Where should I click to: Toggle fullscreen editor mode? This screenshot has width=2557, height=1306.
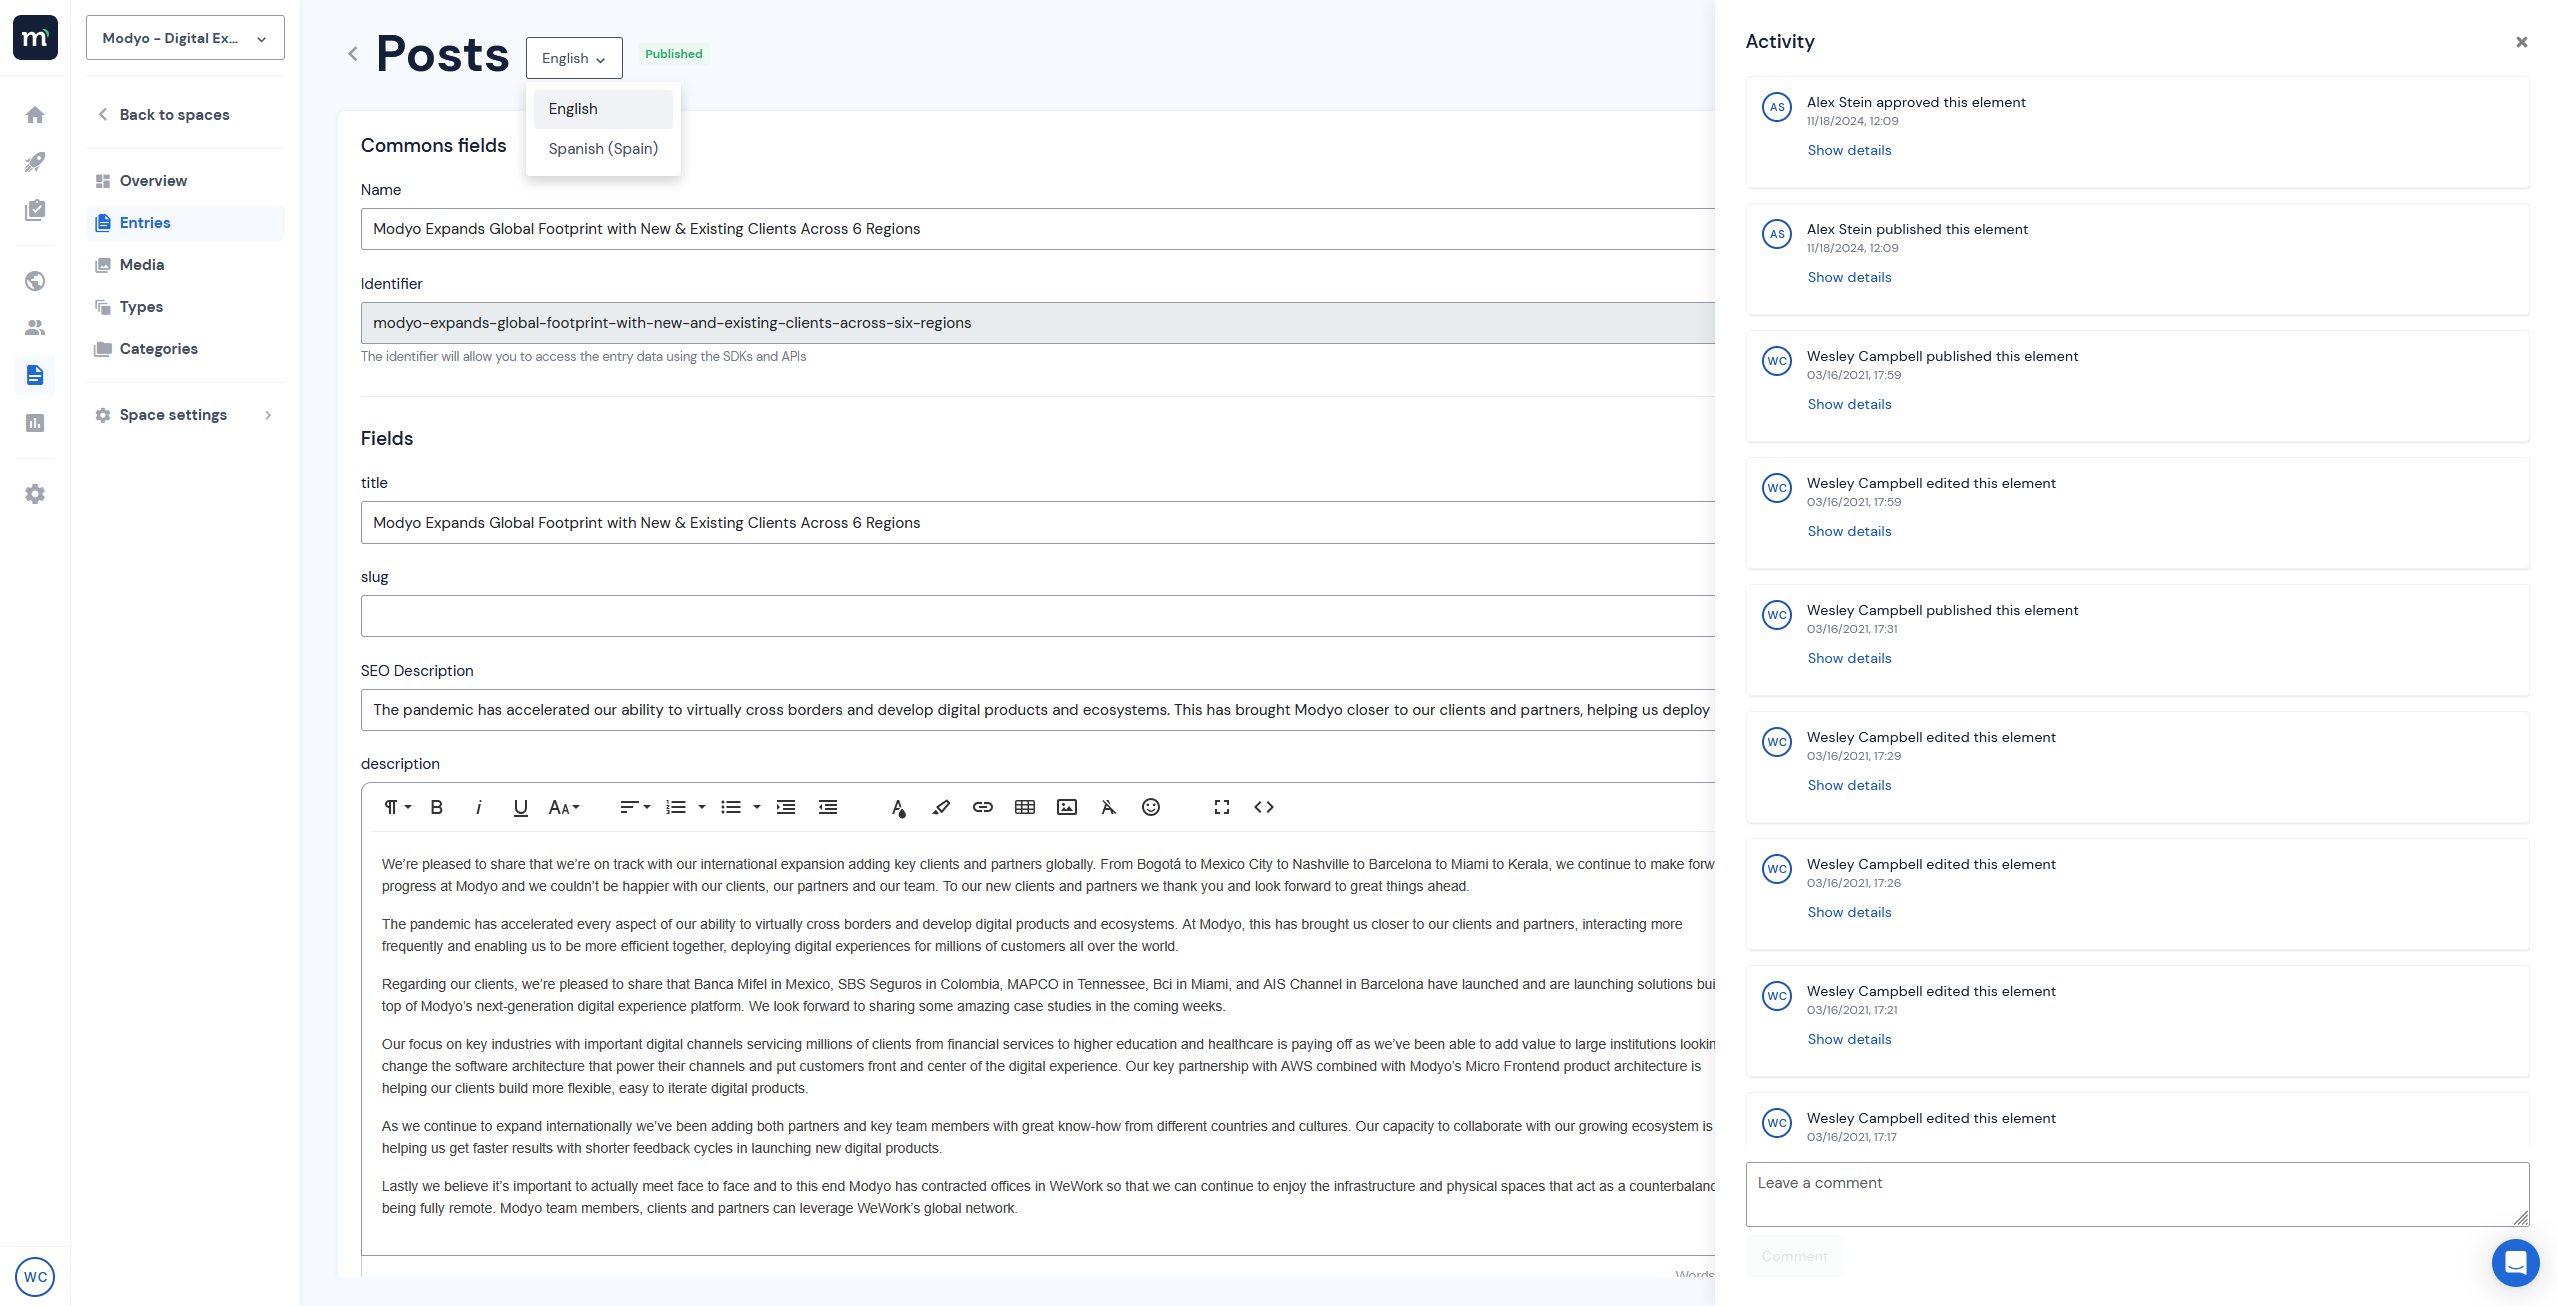(x=1221, y=808)
